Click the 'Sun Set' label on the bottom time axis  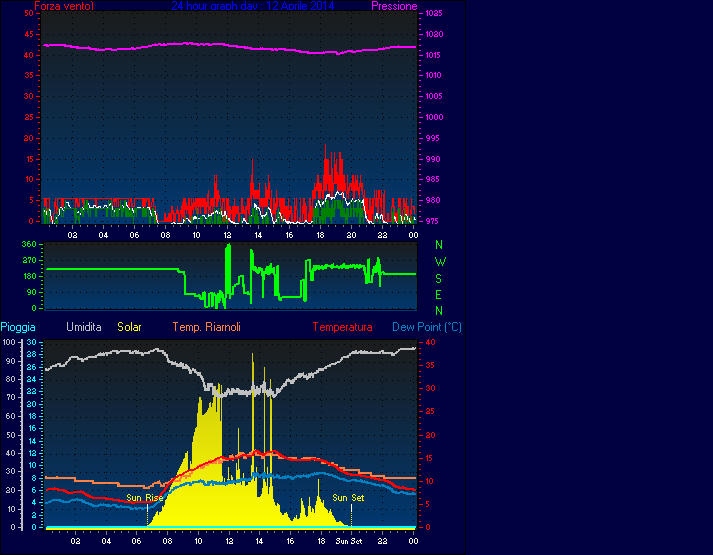(349, 541)
